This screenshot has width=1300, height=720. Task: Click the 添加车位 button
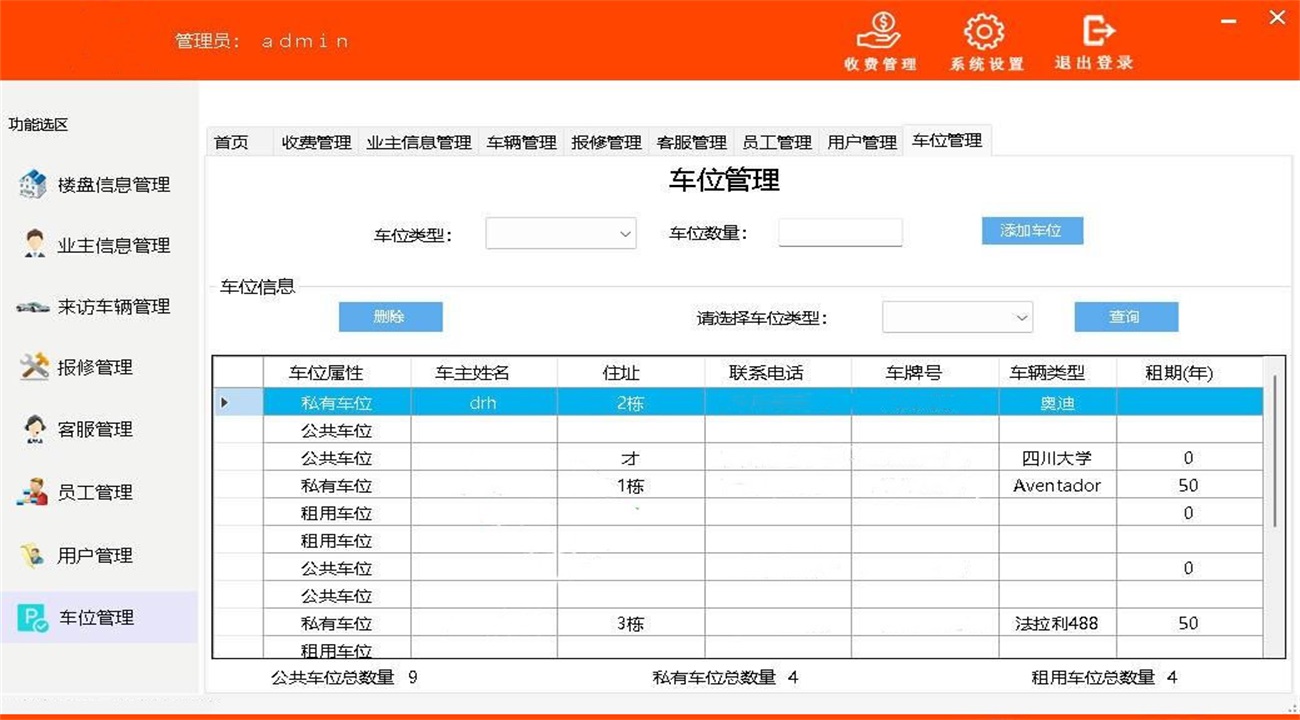[x=1032, y=230]
